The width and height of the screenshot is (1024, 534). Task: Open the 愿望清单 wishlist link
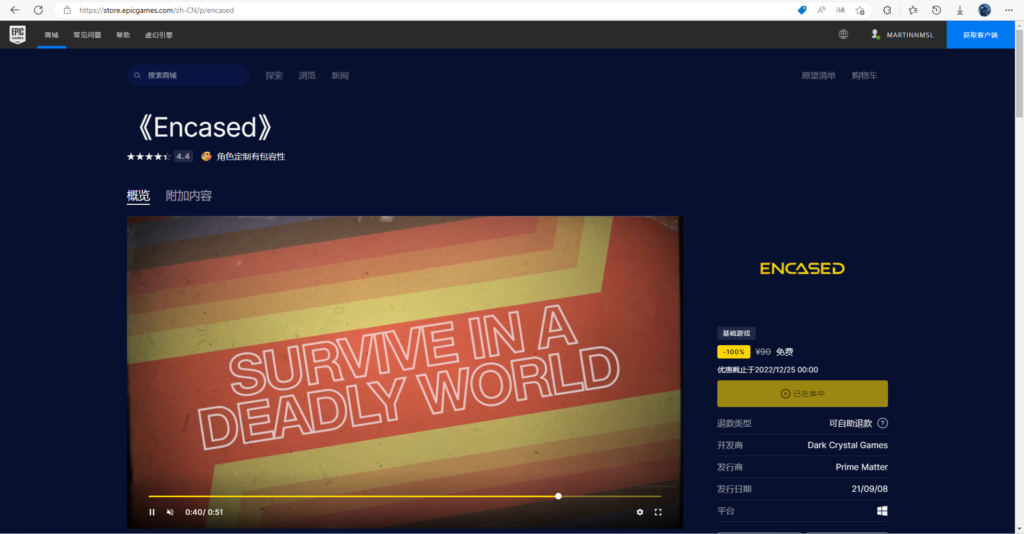pyautogui.click(x=818, y=76)
